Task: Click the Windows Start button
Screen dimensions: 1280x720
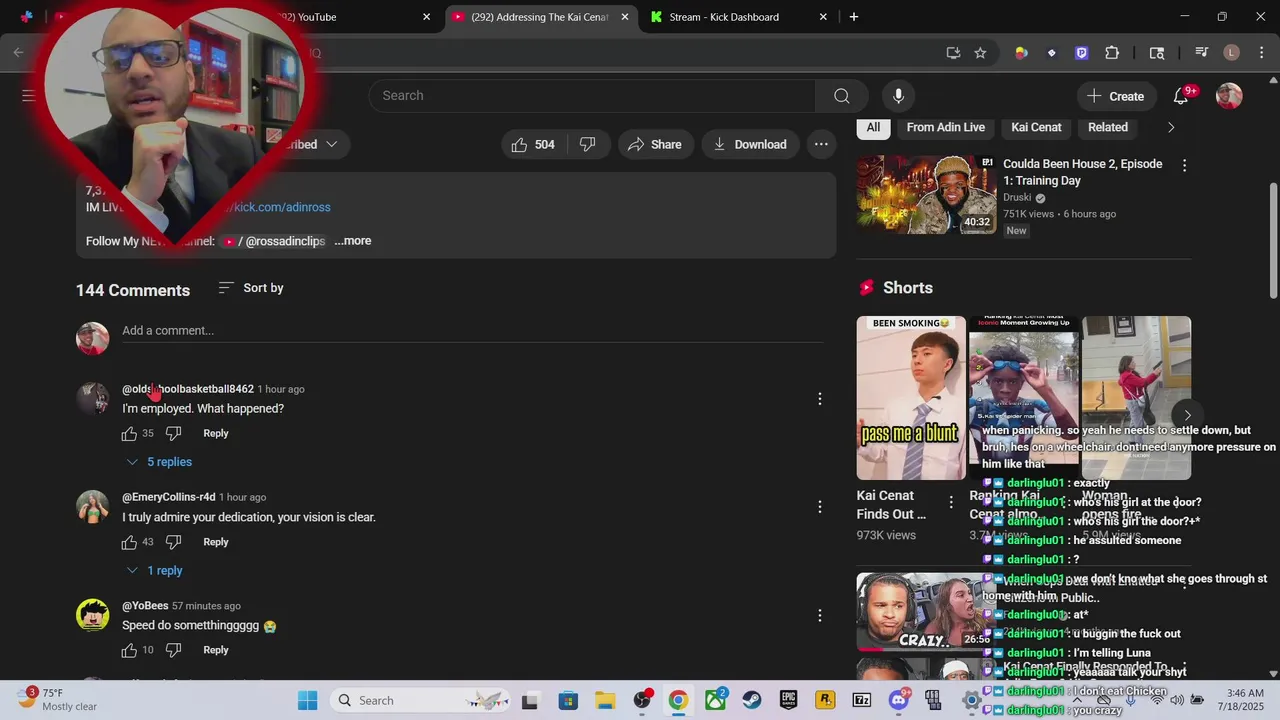Action: click(x=307, y=700)
